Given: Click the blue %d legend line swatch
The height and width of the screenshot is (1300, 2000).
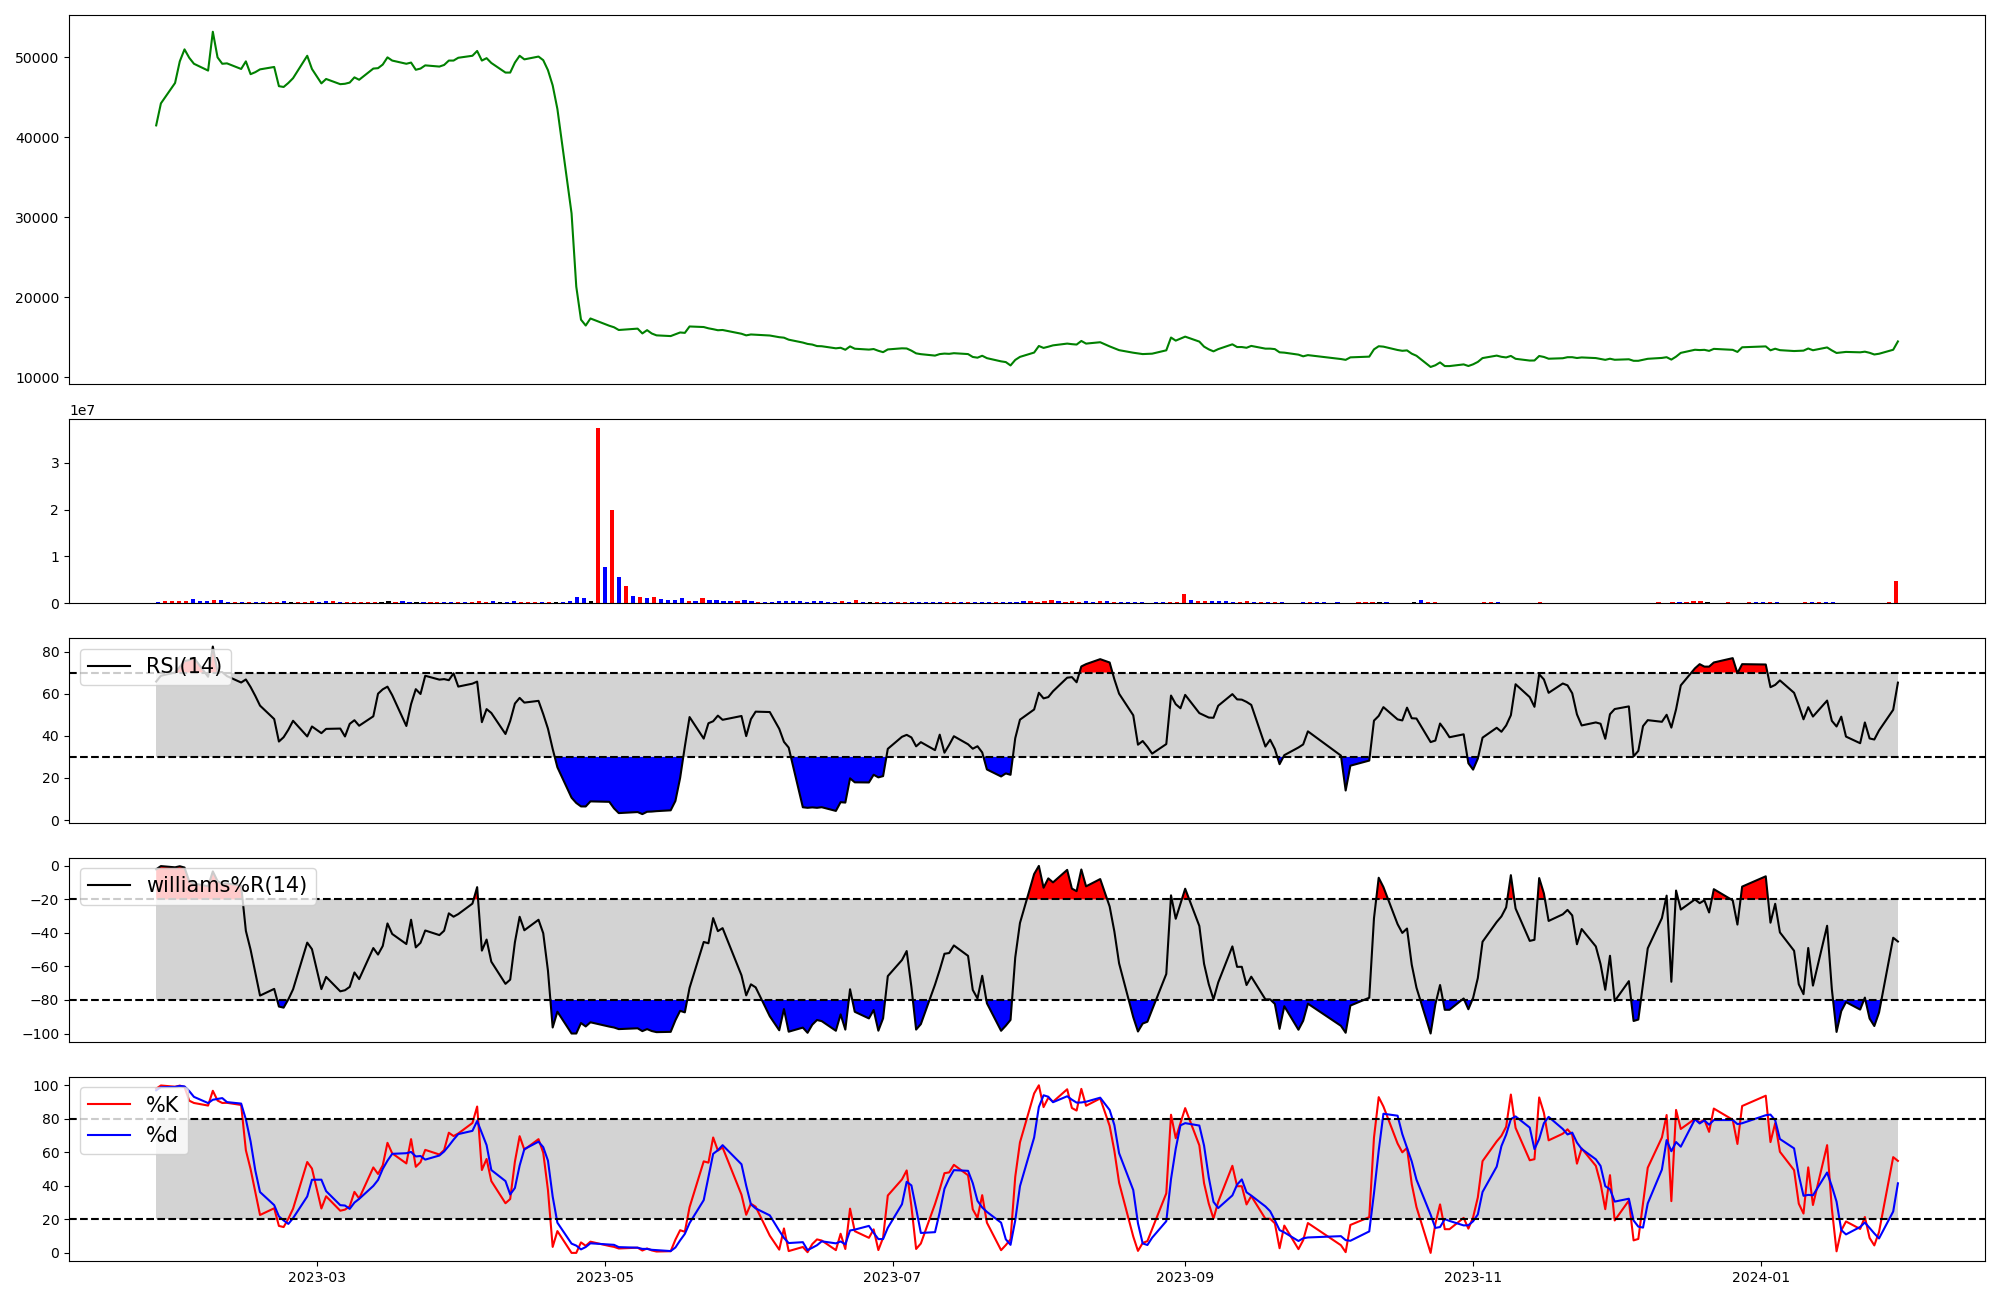Looking at the screenshot, I should 109,1135.
